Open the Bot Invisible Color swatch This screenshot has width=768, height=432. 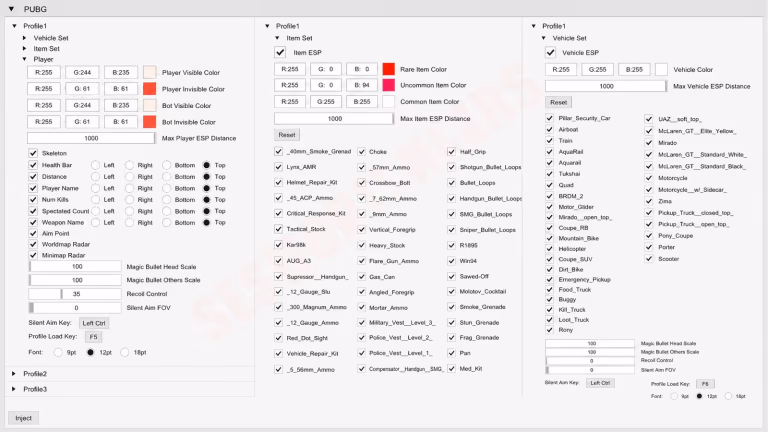click(149, 121)
